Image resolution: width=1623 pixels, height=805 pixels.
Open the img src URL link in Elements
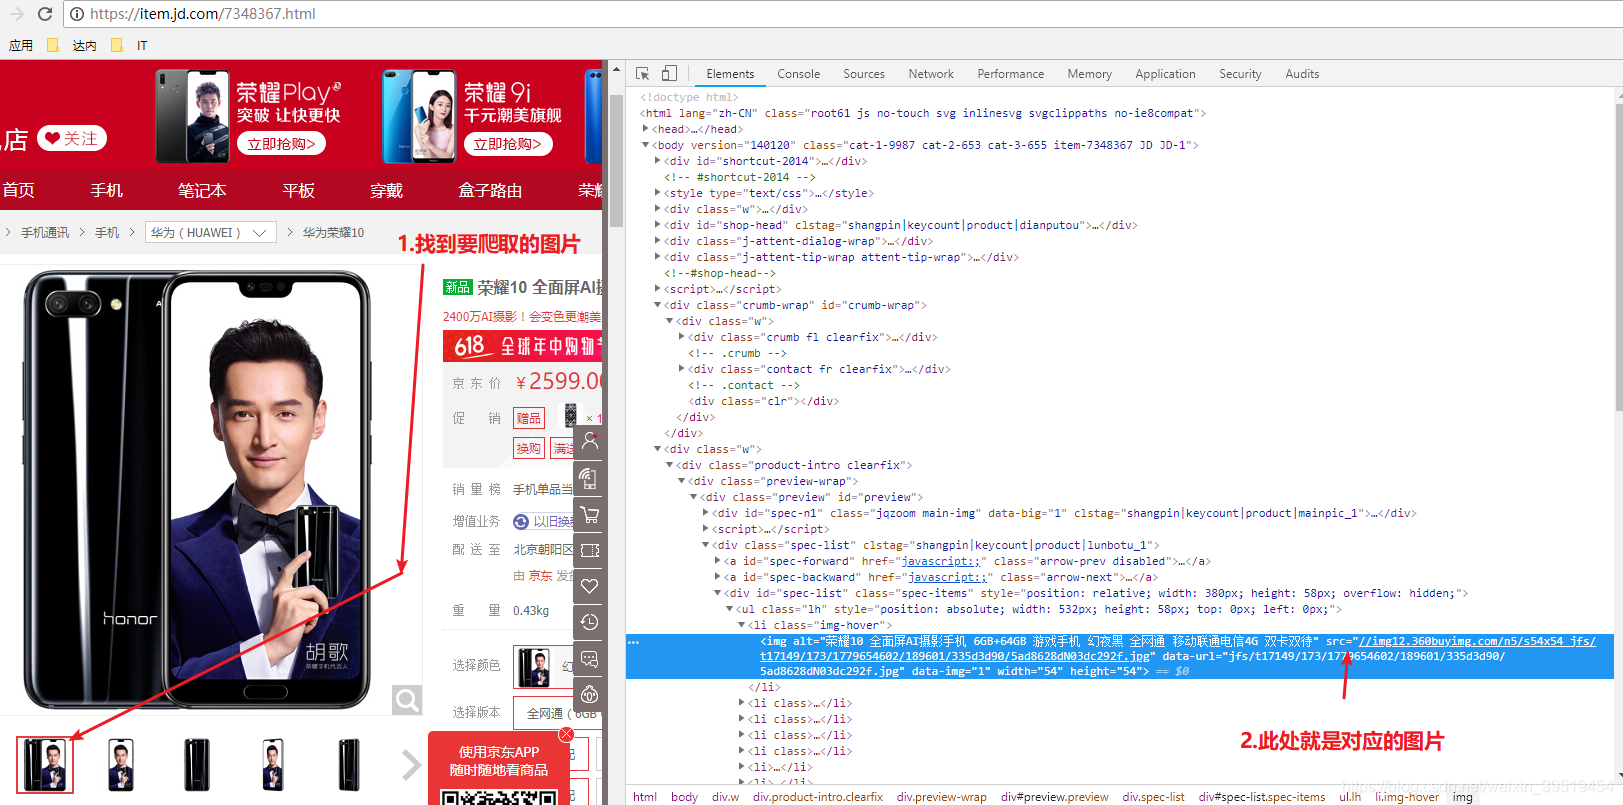click(x=1477, y=641)
